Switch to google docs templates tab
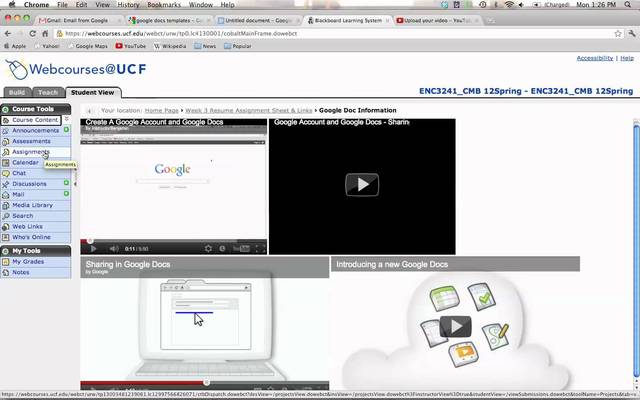Viewport: 640px width, 400px height. (x=168, y=20)
